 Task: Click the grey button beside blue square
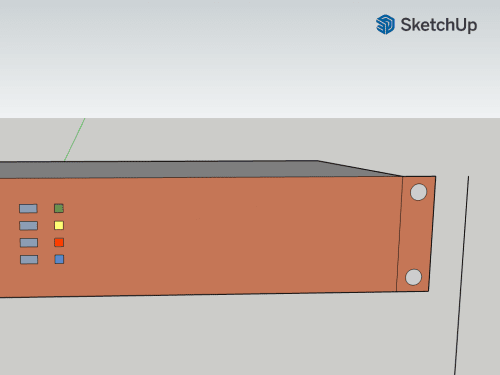point(29,259)
